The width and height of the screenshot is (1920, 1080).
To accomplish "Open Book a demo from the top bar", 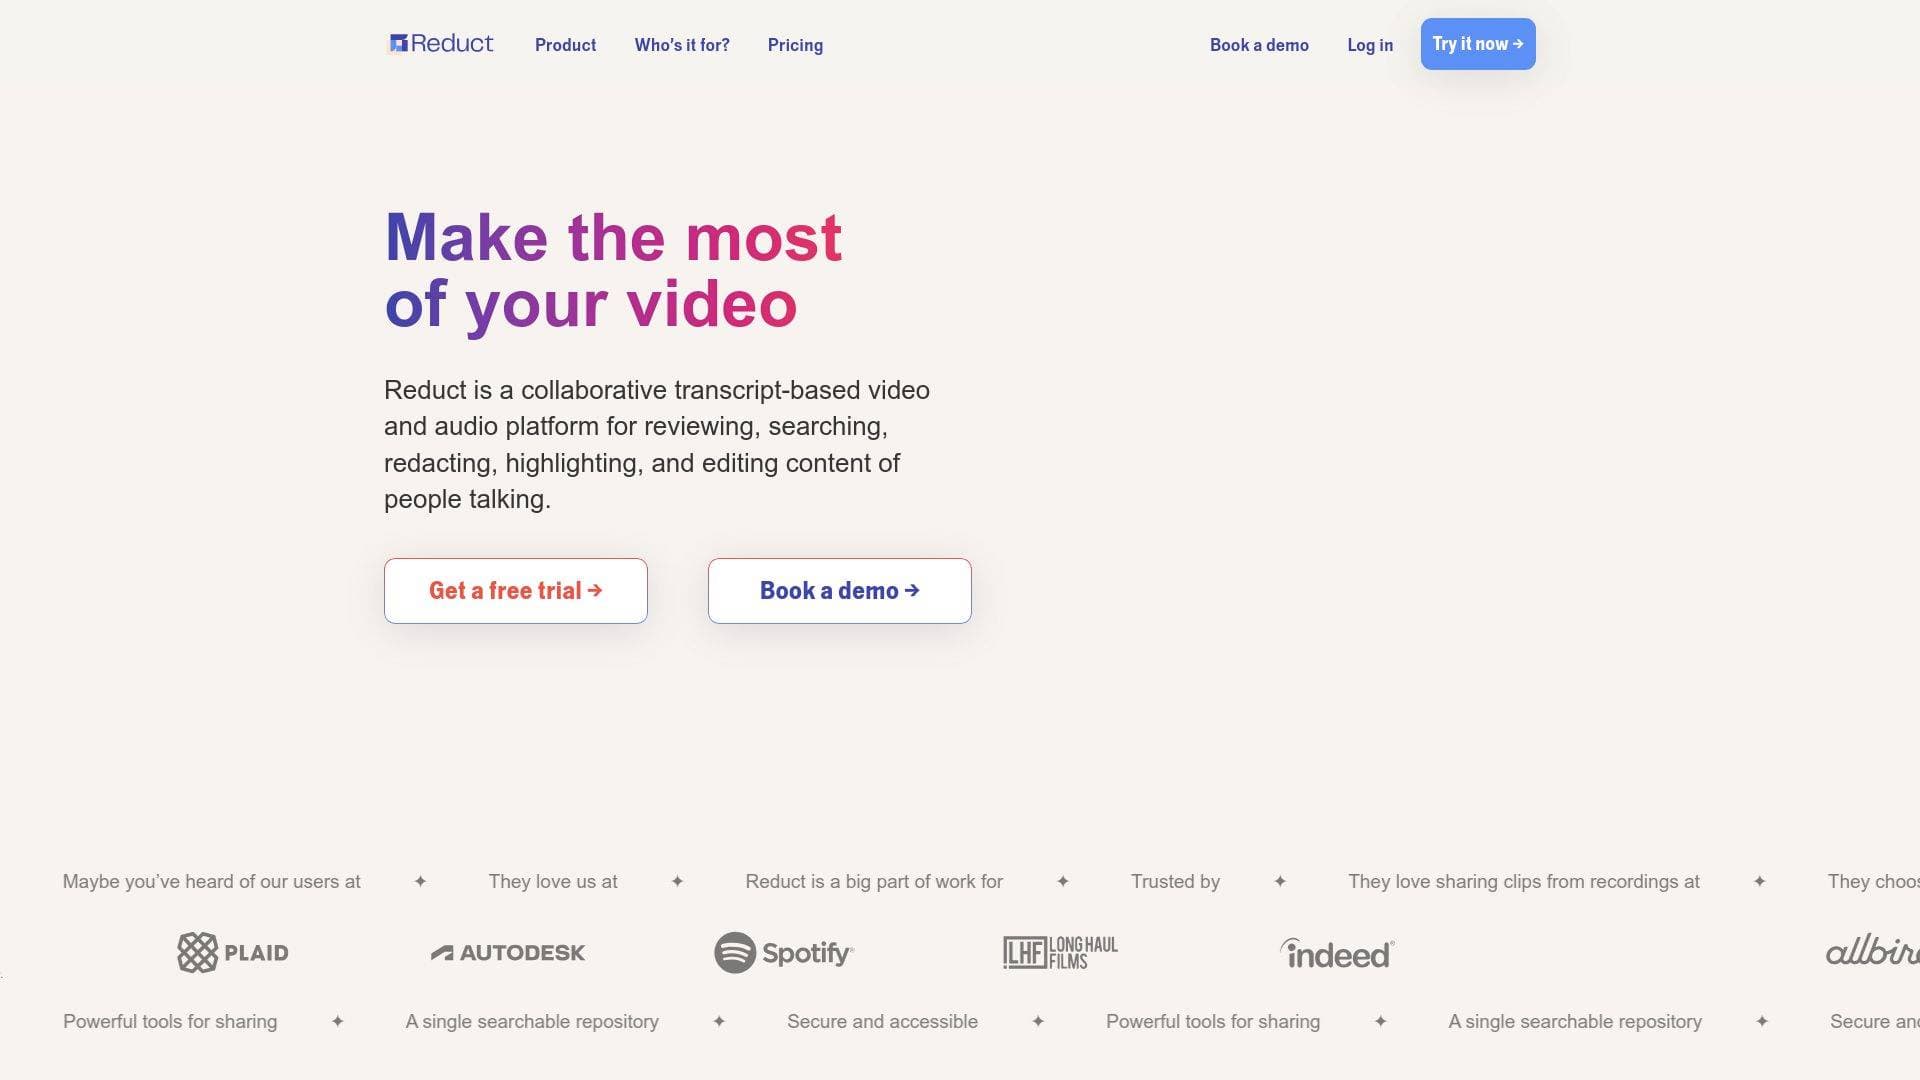I will [x=1259, y=45].
